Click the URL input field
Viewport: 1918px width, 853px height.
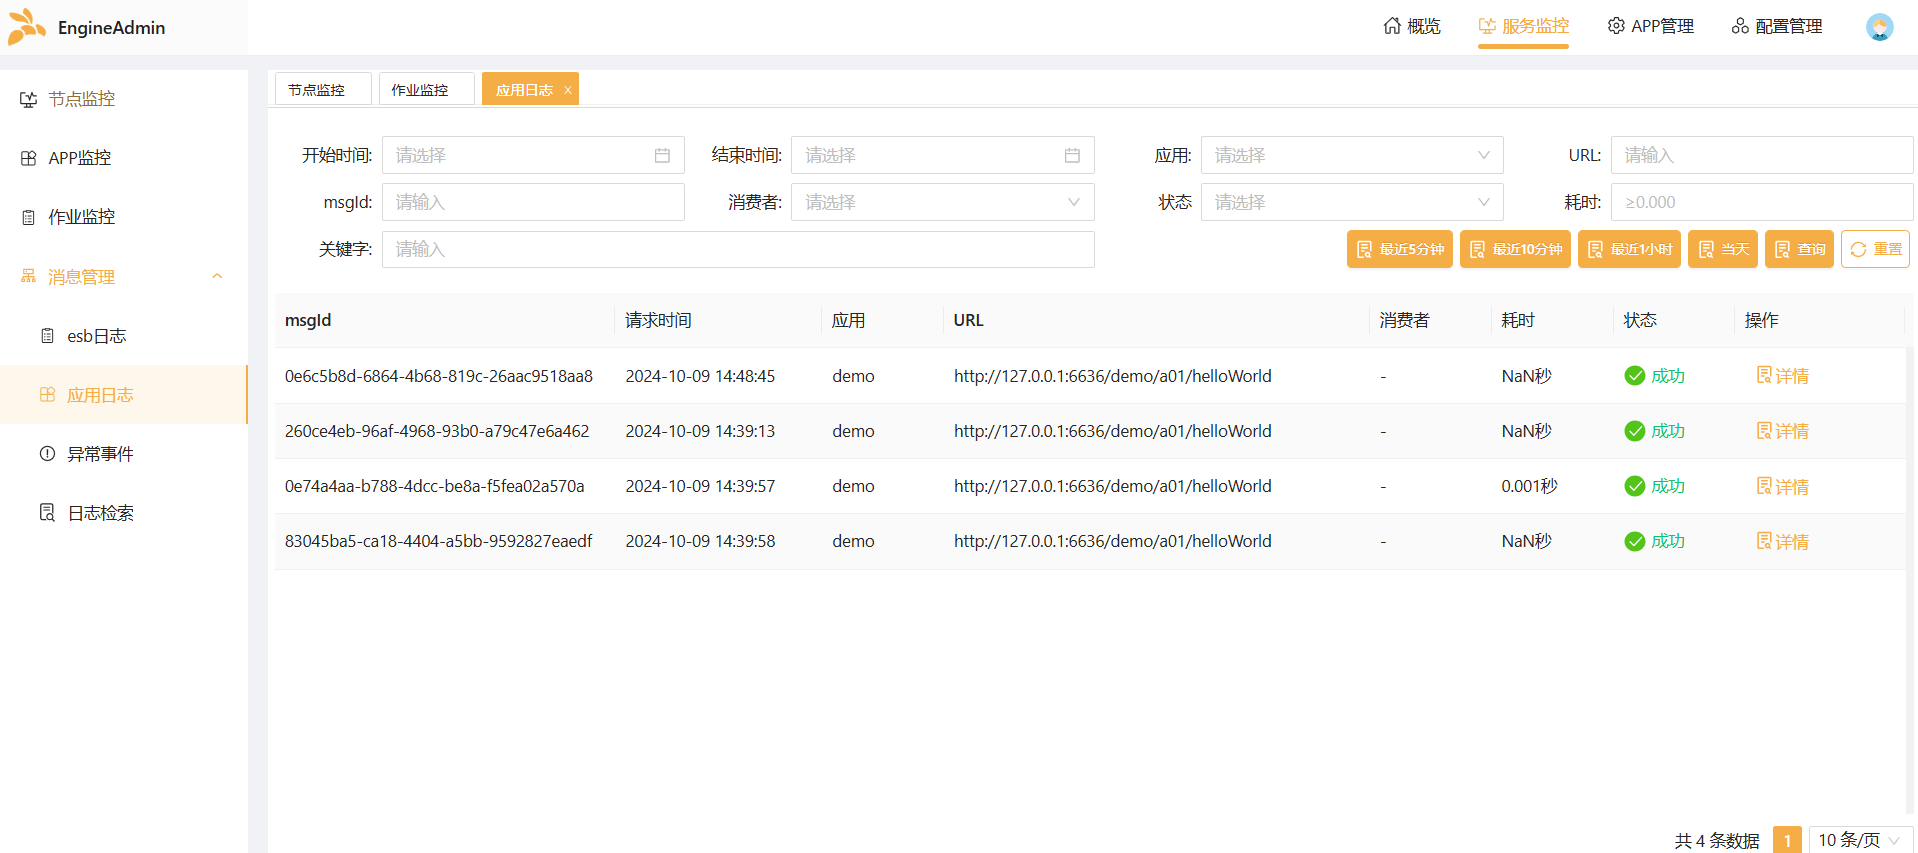click(1762, 155)
